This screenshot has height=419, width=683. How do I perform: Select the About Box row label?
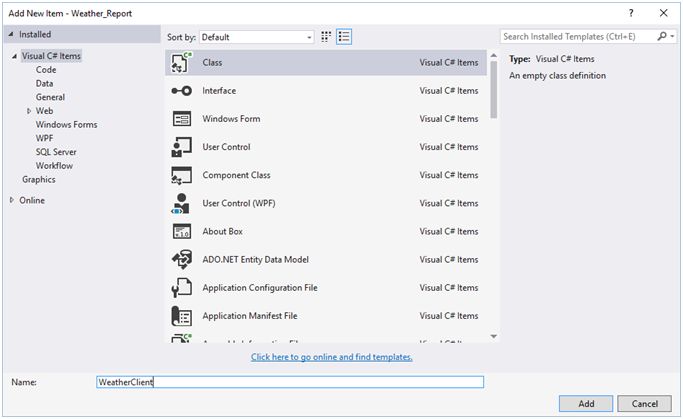(x=223, y=231)
